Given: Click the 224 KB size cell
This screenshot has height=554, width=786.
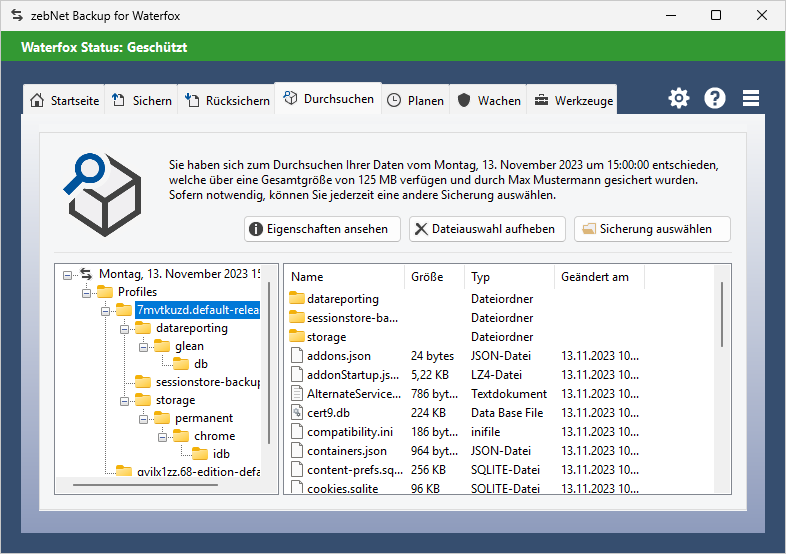Looking at the screenshot, I should (x=428, y=413).
